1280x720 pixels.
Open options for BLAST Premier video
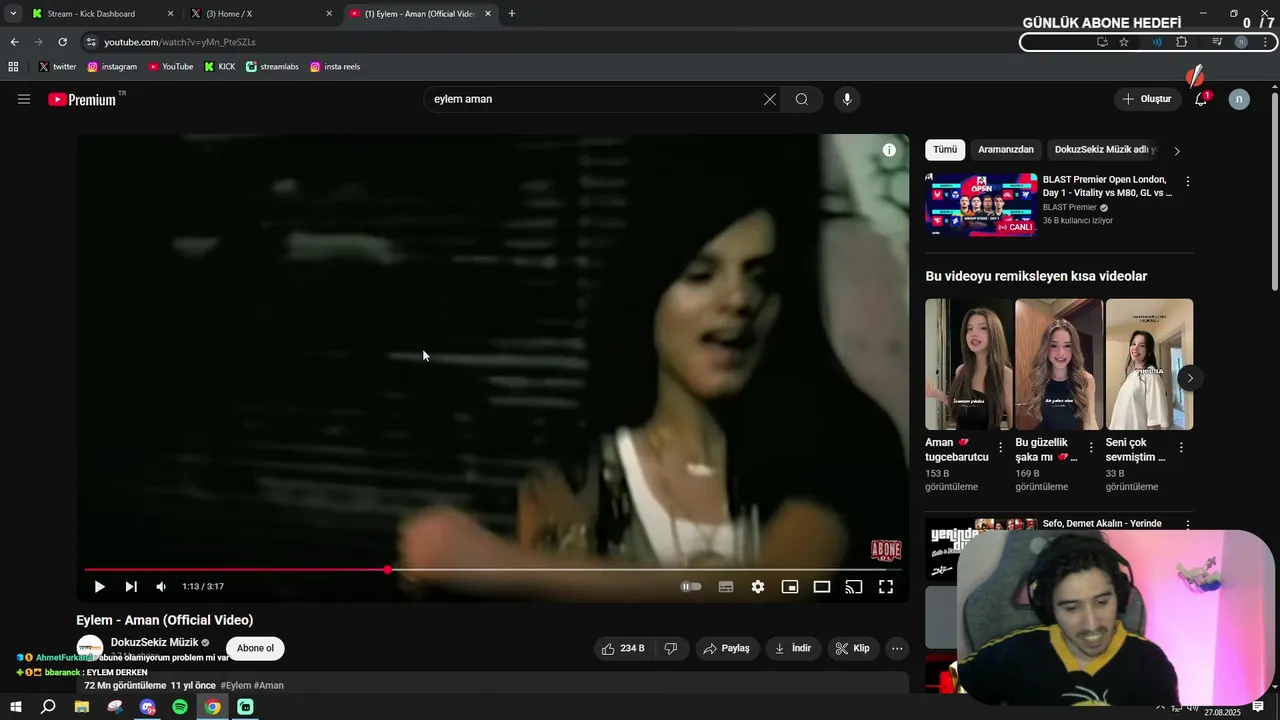[x=1188, y=182]
